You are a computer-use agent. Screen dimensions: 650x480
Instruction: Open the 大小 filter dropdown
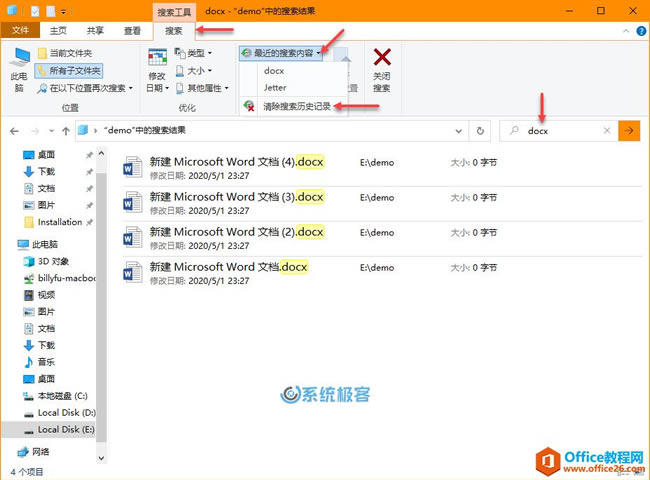194,71
